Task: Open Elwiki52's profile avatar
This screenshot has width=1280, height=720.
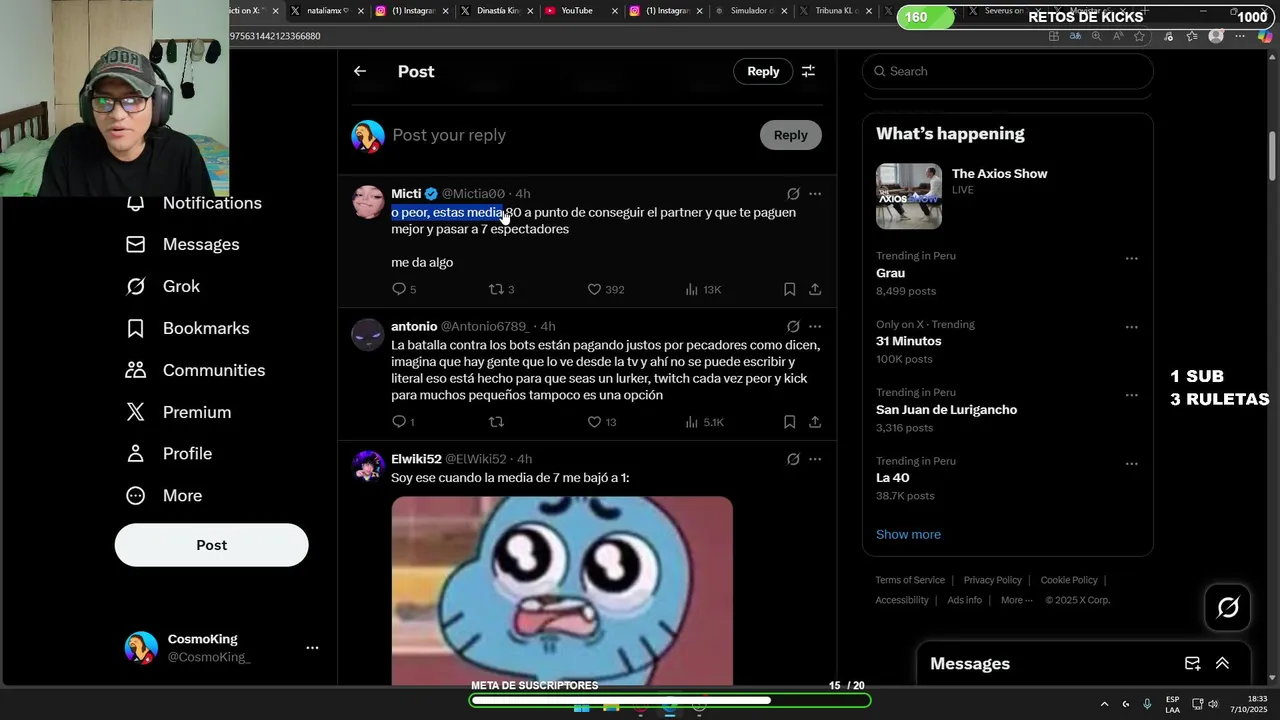Action: (x=368, y=467)
